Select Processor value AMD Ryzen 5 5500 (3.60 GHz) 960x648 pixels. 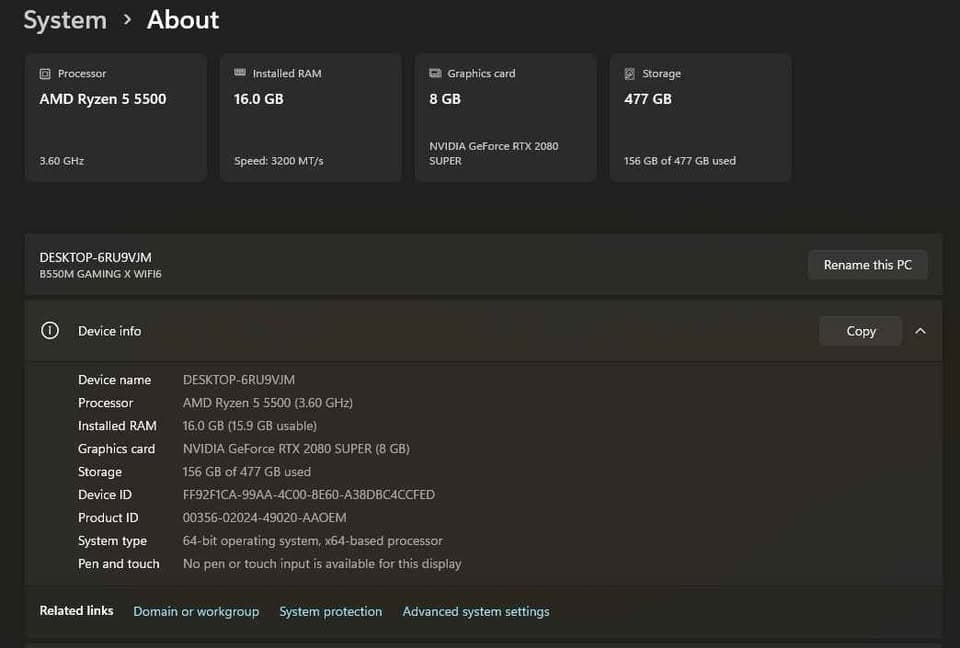click(x=268, y=403)
